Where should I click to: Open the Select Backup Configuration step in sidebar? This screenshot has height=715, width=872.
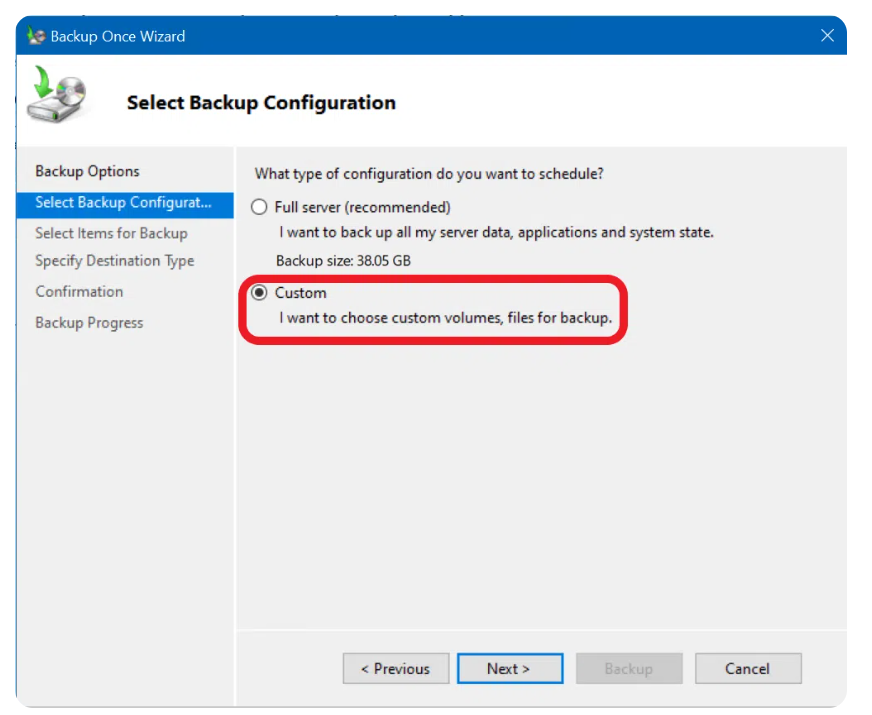click(x=123, y=203)
